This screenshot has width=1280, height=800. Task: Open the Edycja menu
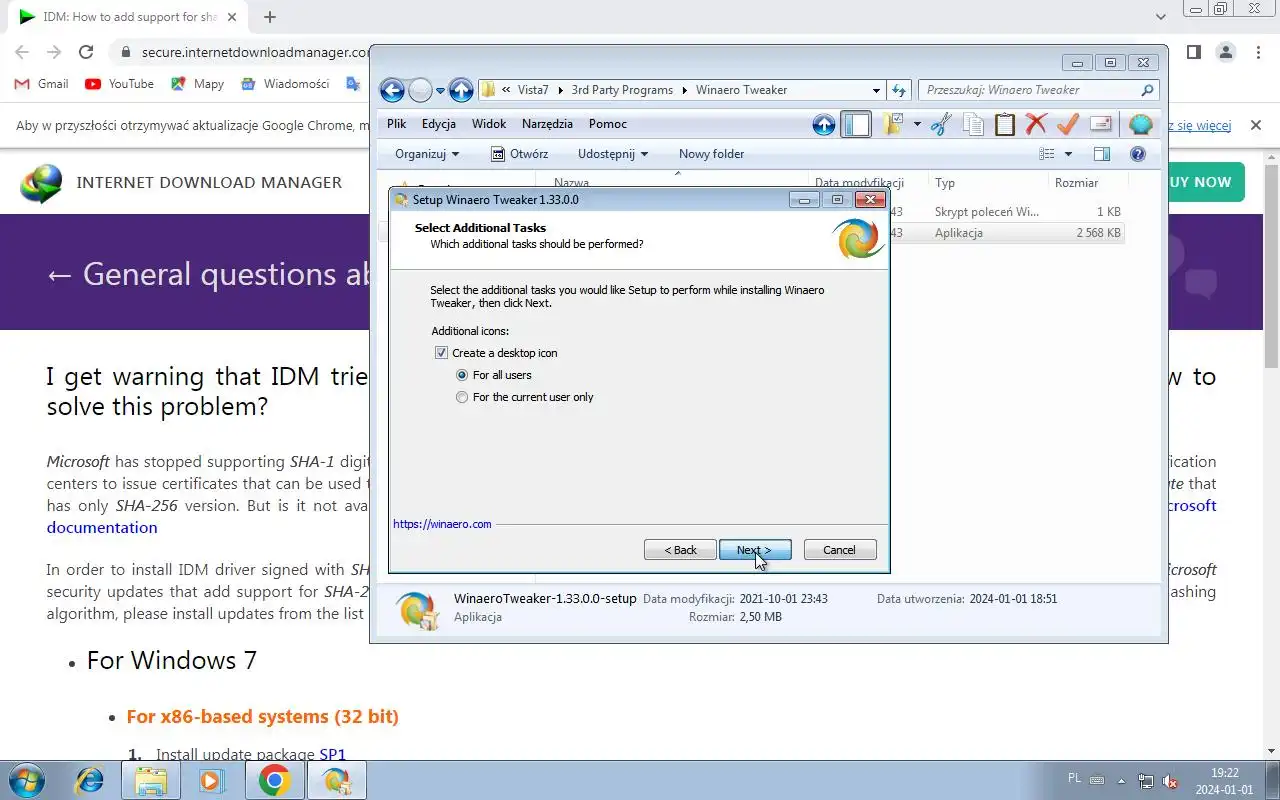(439, 124)
